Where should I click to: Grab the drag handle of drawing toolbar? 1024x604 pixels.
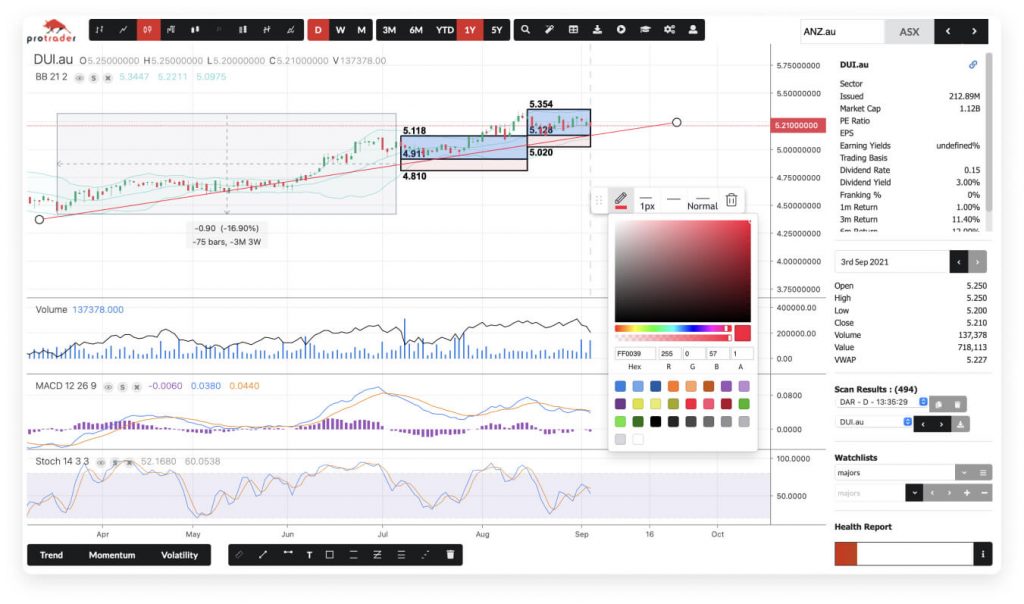(598, 200)
